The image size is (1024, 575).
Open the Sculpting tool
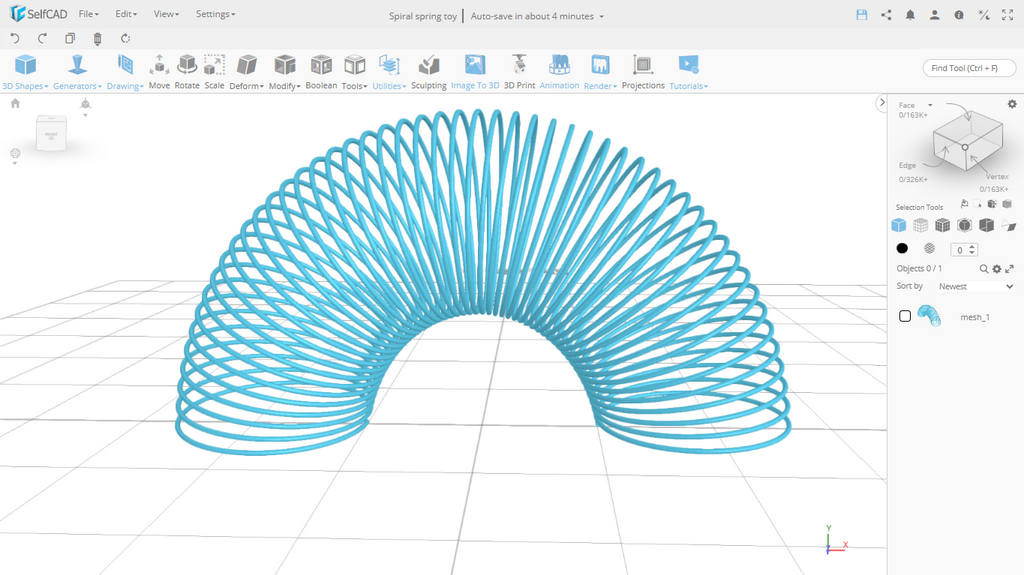pyautogui.click(x=428, y=72)
